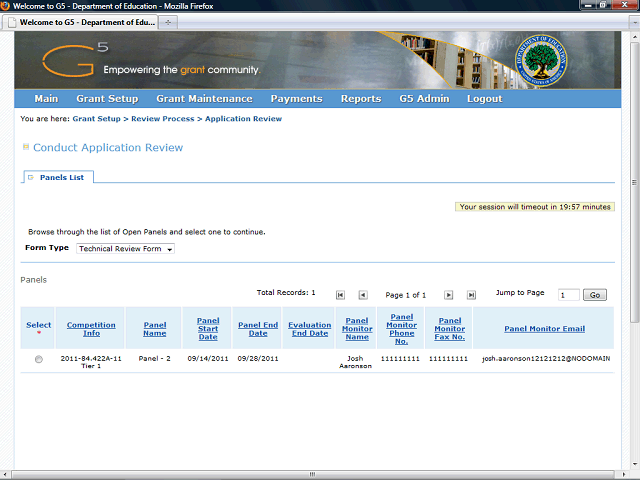
Task: Click the Jump to Page input field
Action: (568, 295)
